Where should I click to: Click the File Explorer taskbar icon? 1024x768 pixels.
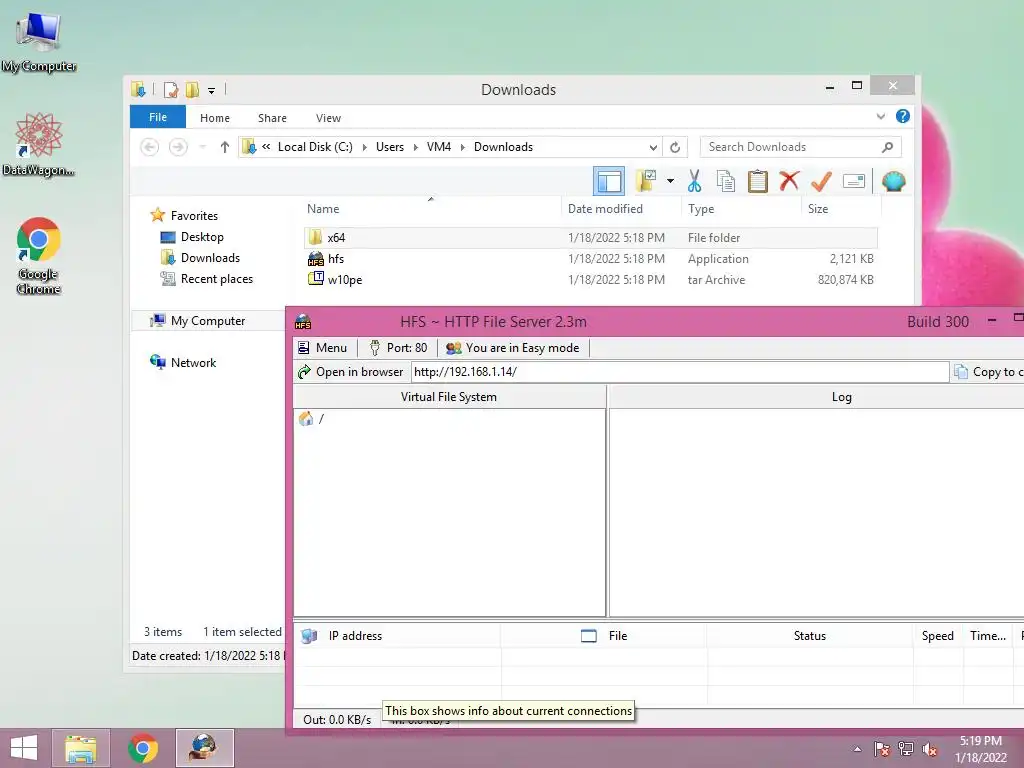tap(80, 748)
